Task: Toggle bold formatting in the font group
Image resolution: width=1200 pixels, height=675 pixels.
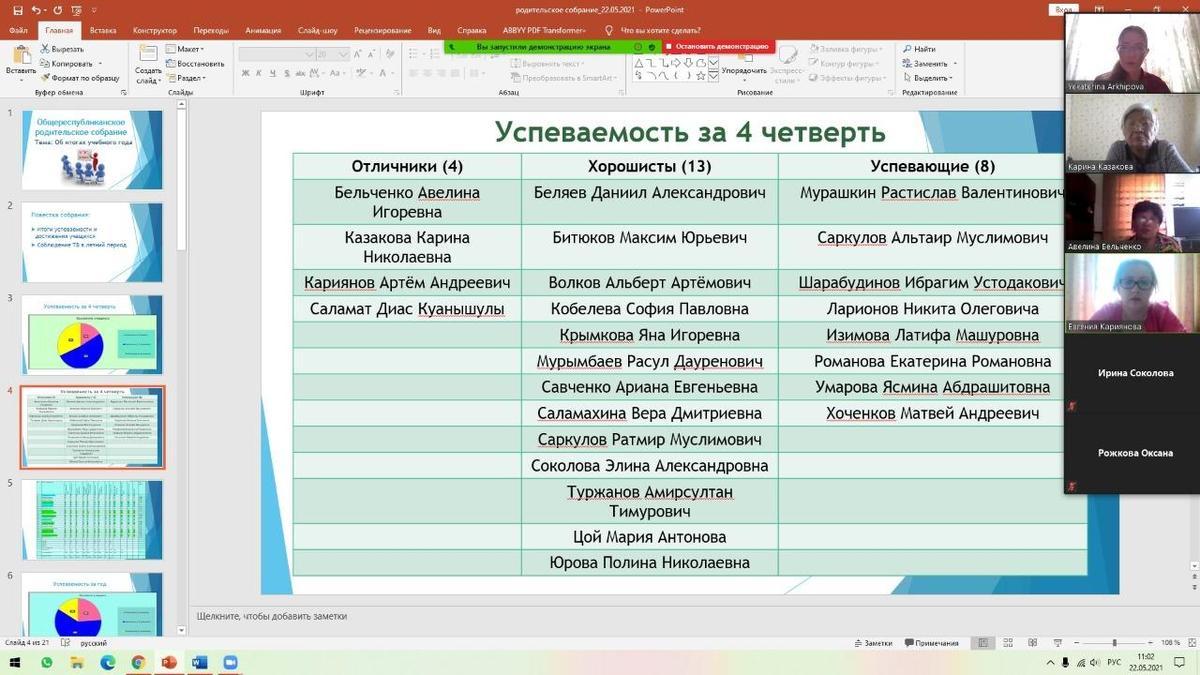Action: pos(245,73)
